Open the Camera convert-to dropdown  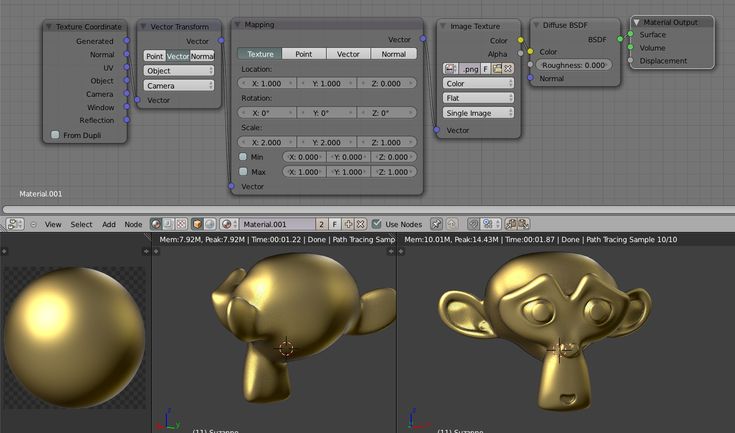[179, 86]
